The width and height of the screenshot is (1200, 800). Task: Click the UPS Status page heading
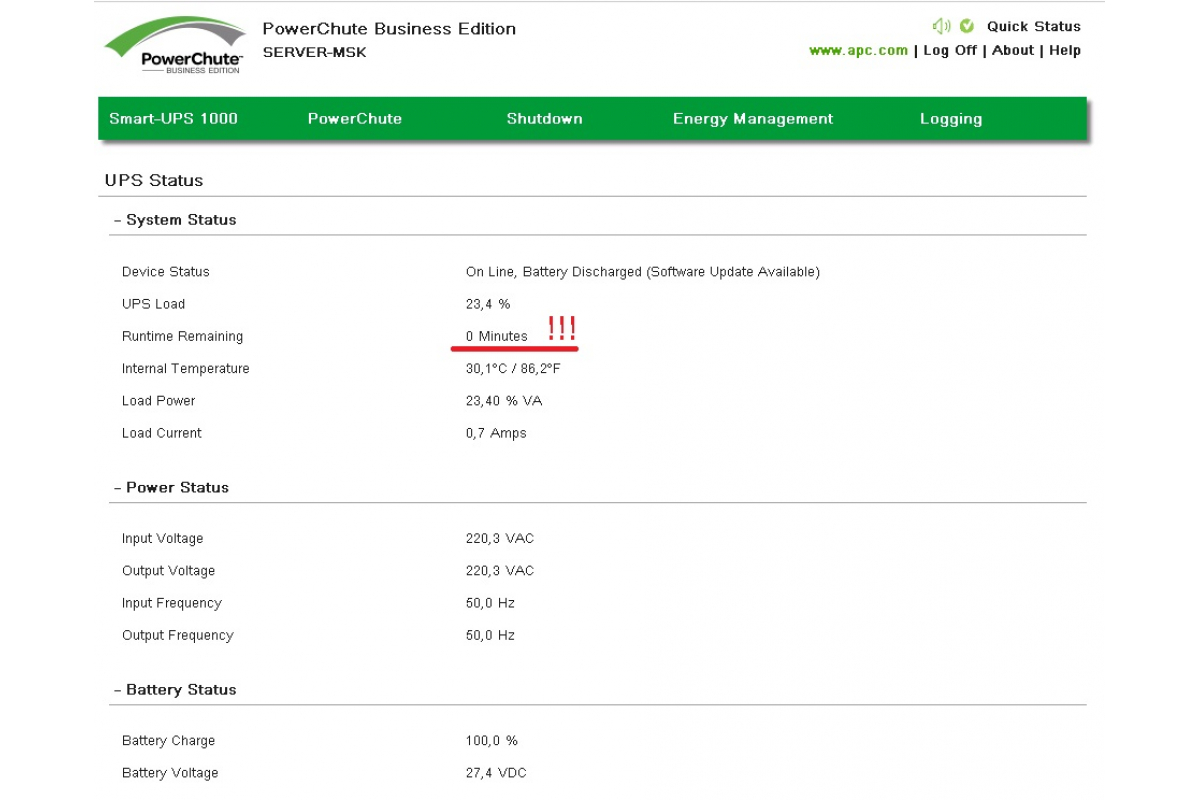154,181
